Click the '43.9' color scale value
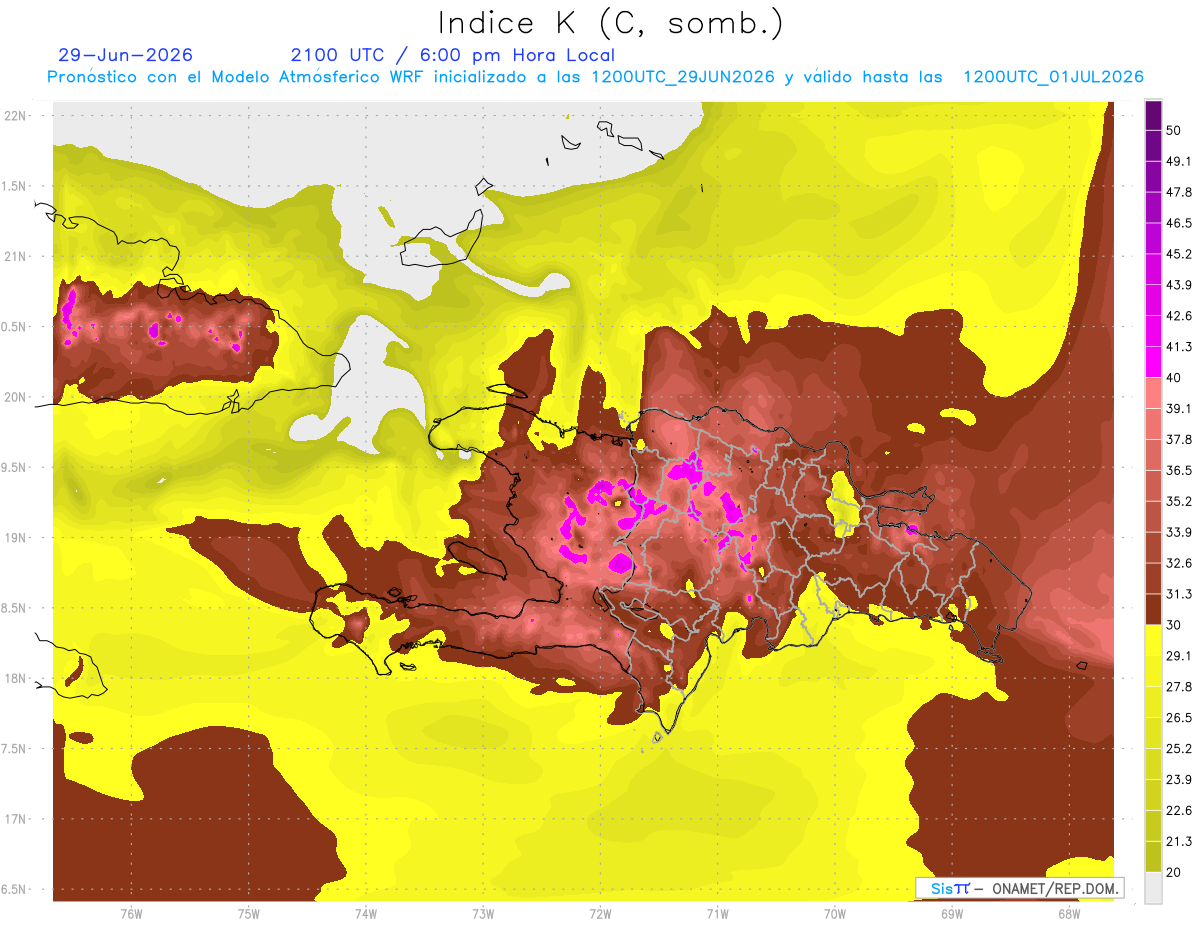The image size is (1200, 927). coord(1179,285)
